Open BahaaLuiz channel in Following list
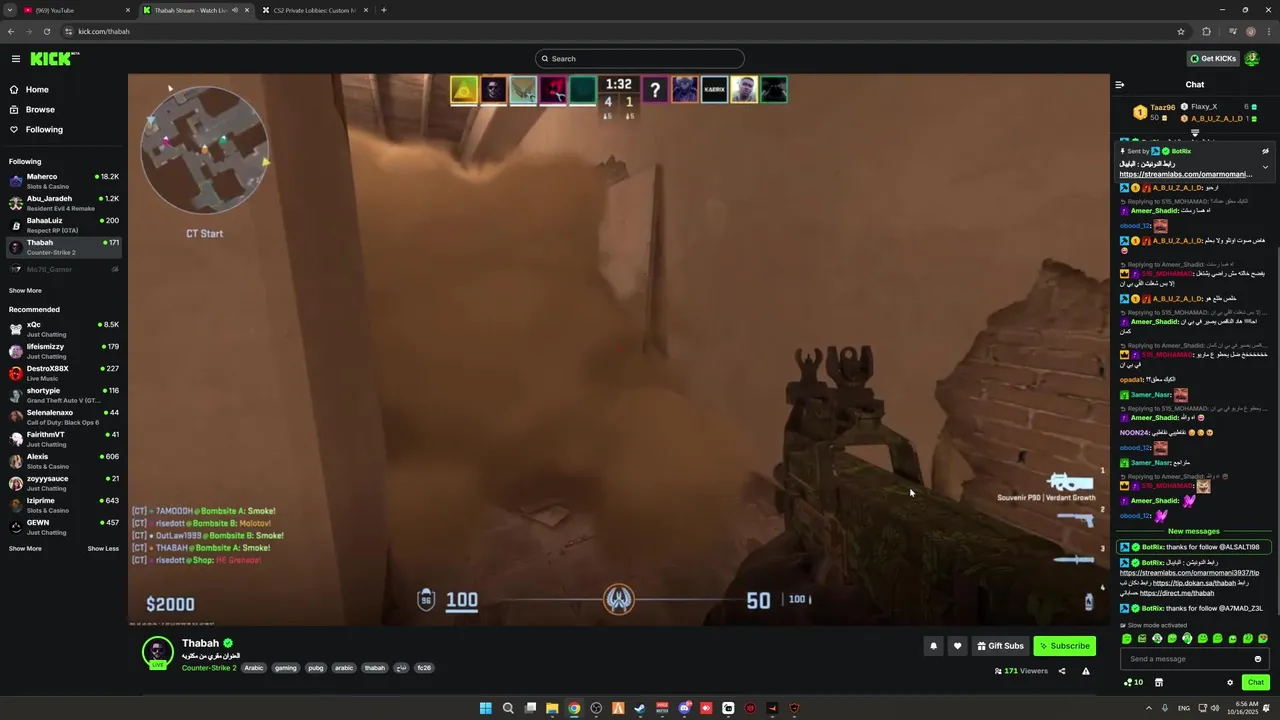This screenshot has height=720, width=1280. tap(62, 225)
